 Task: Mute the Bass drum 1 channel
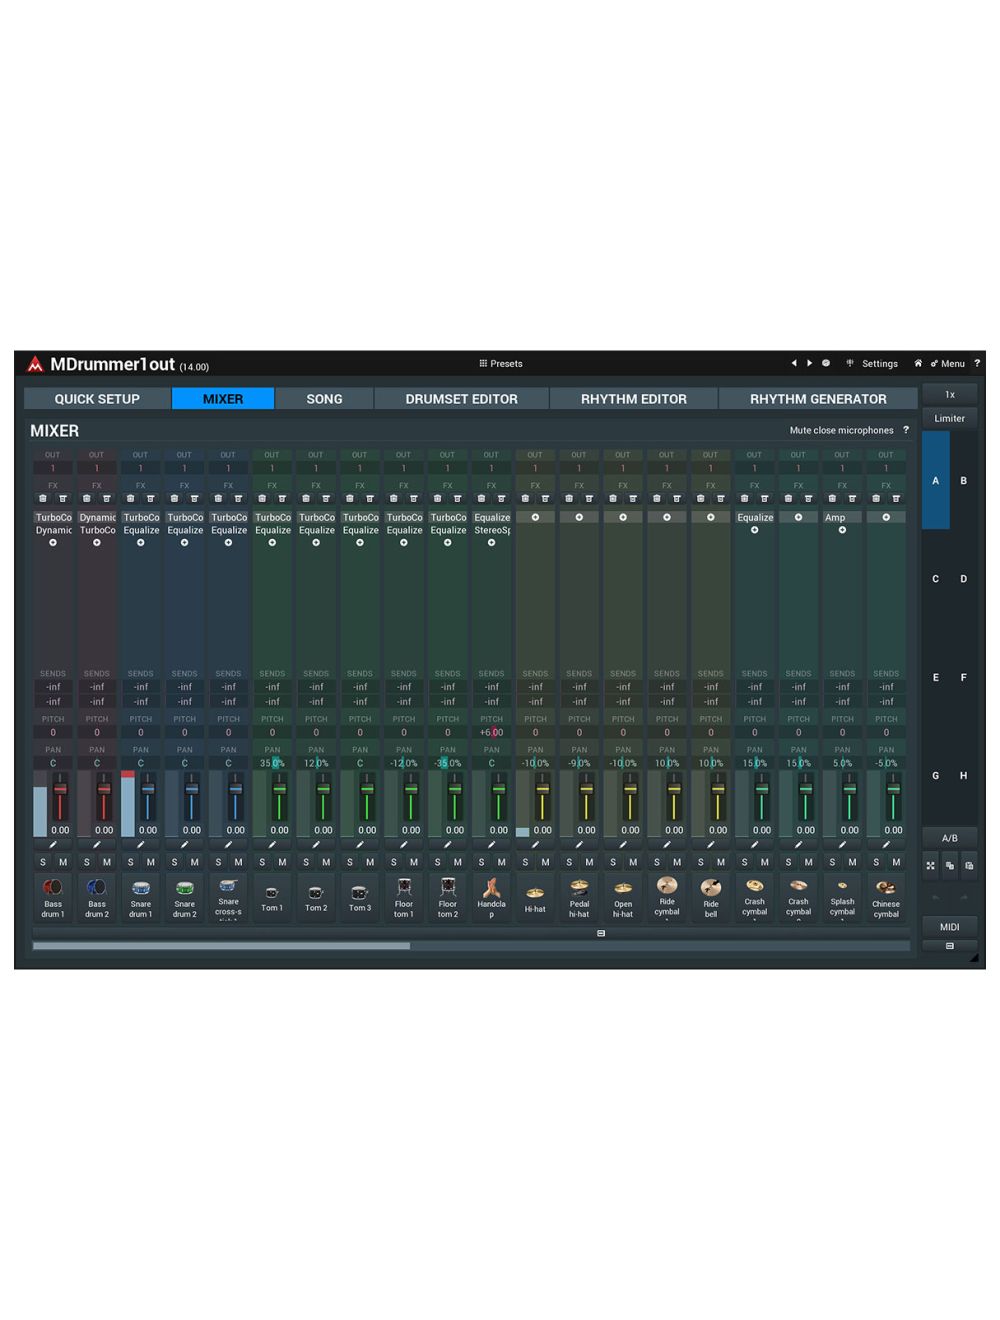point(63,862)
